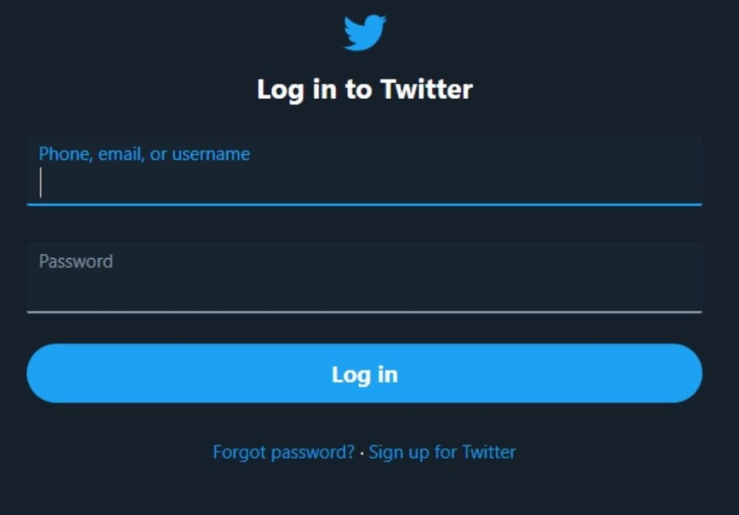Click the dot separator between the footer links

click(361, 453)
